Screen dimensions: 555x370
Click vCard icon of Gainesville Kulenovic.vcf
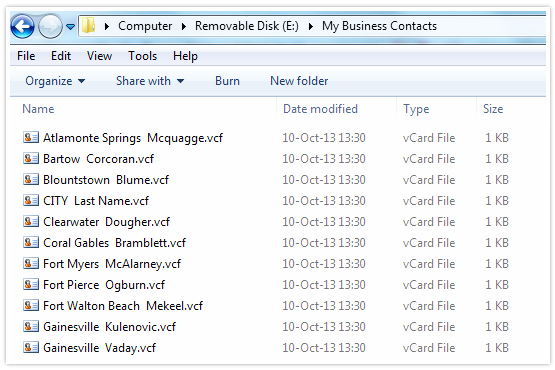point(31,326)
